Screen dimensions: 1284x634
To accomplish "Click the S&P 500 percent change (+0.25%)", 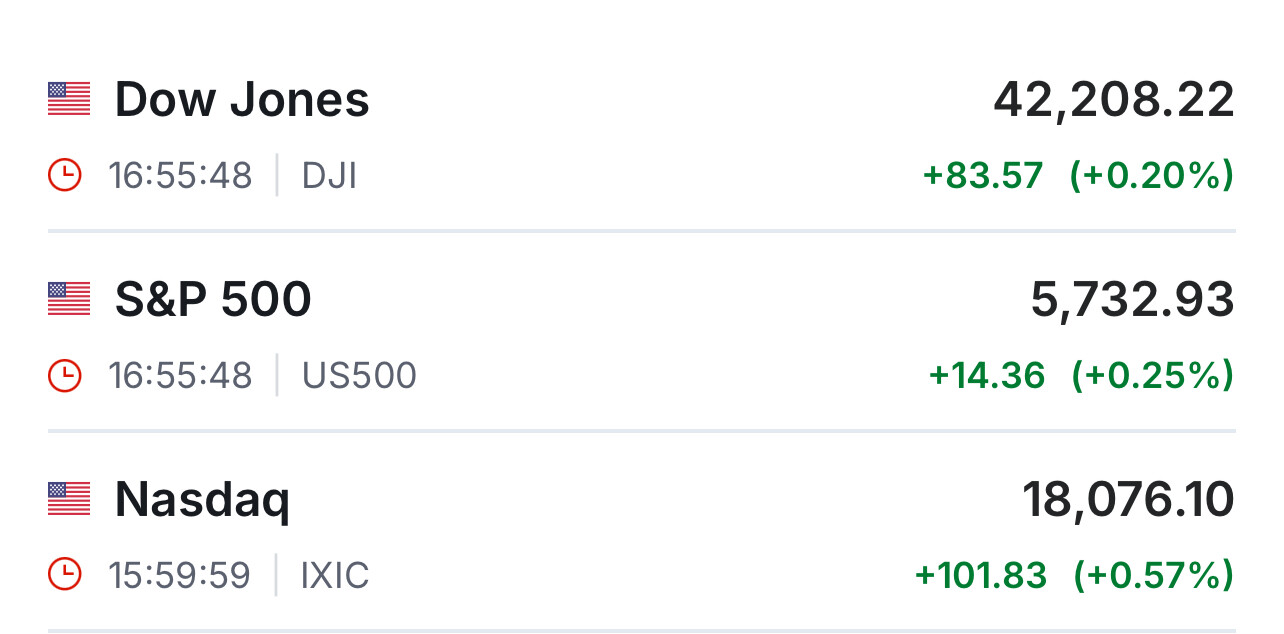I will click(1152, 376).
